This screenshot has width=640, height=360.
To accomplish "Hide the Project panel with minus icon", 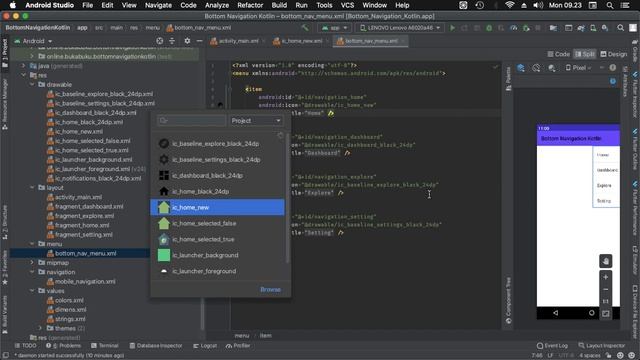I will [199, 41].
